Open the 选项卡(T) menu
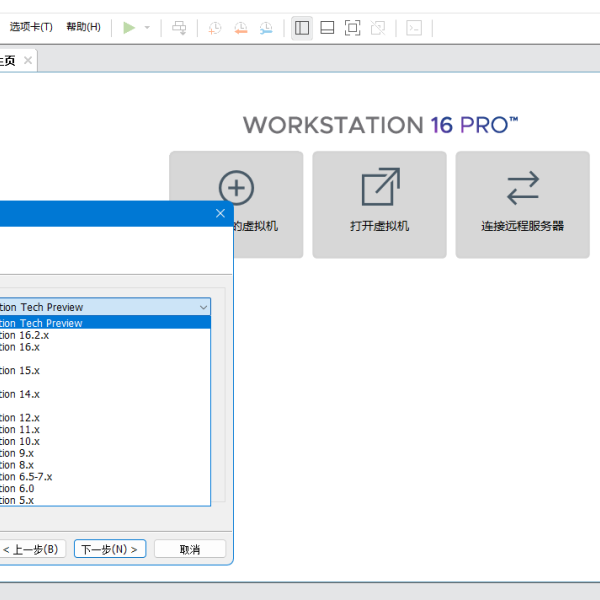The image size is (600, 600). coord(31,27)
